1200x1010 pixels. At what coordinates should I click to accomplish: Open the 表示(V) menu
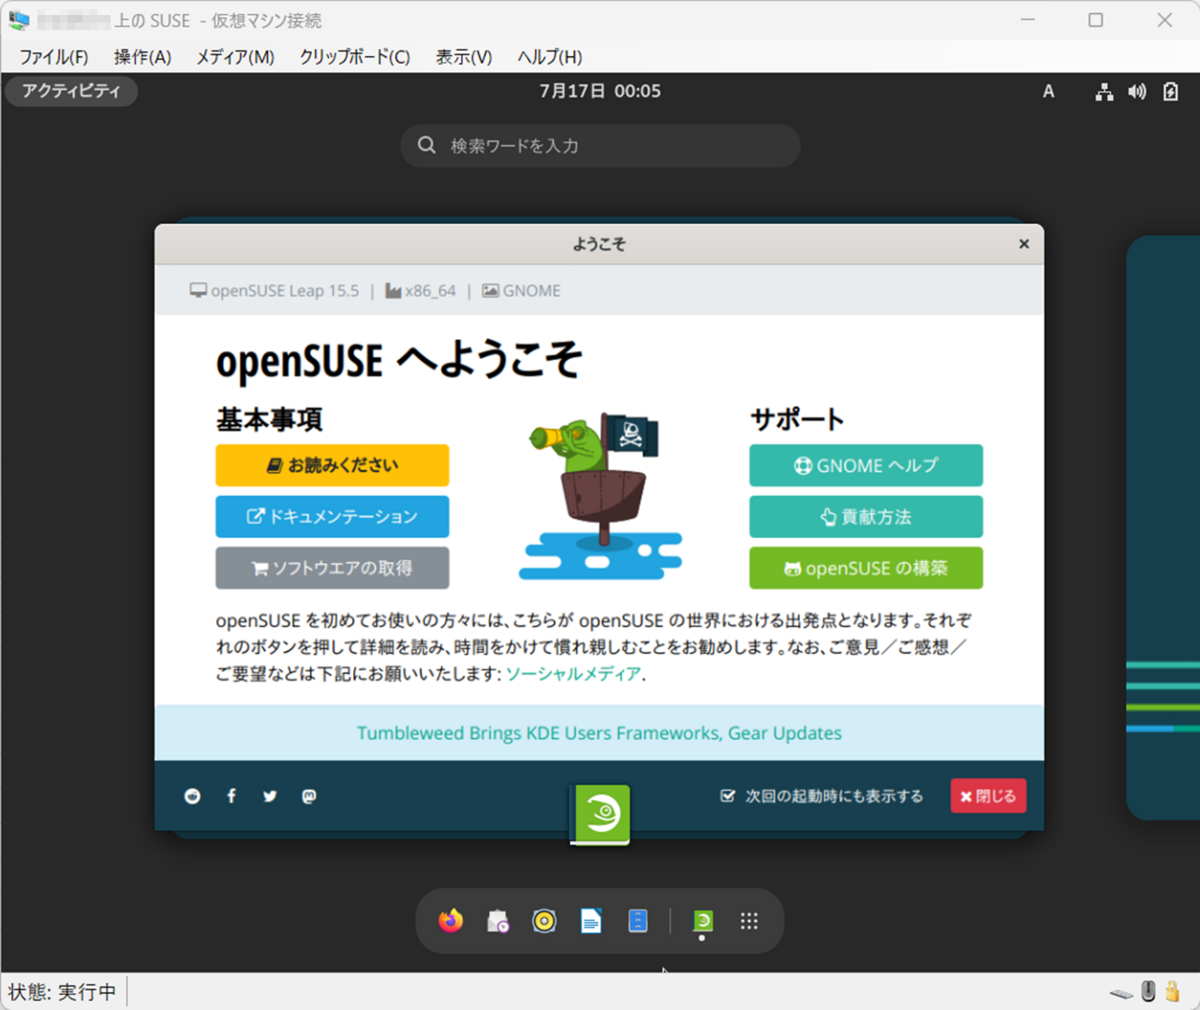tap(464, 57)
